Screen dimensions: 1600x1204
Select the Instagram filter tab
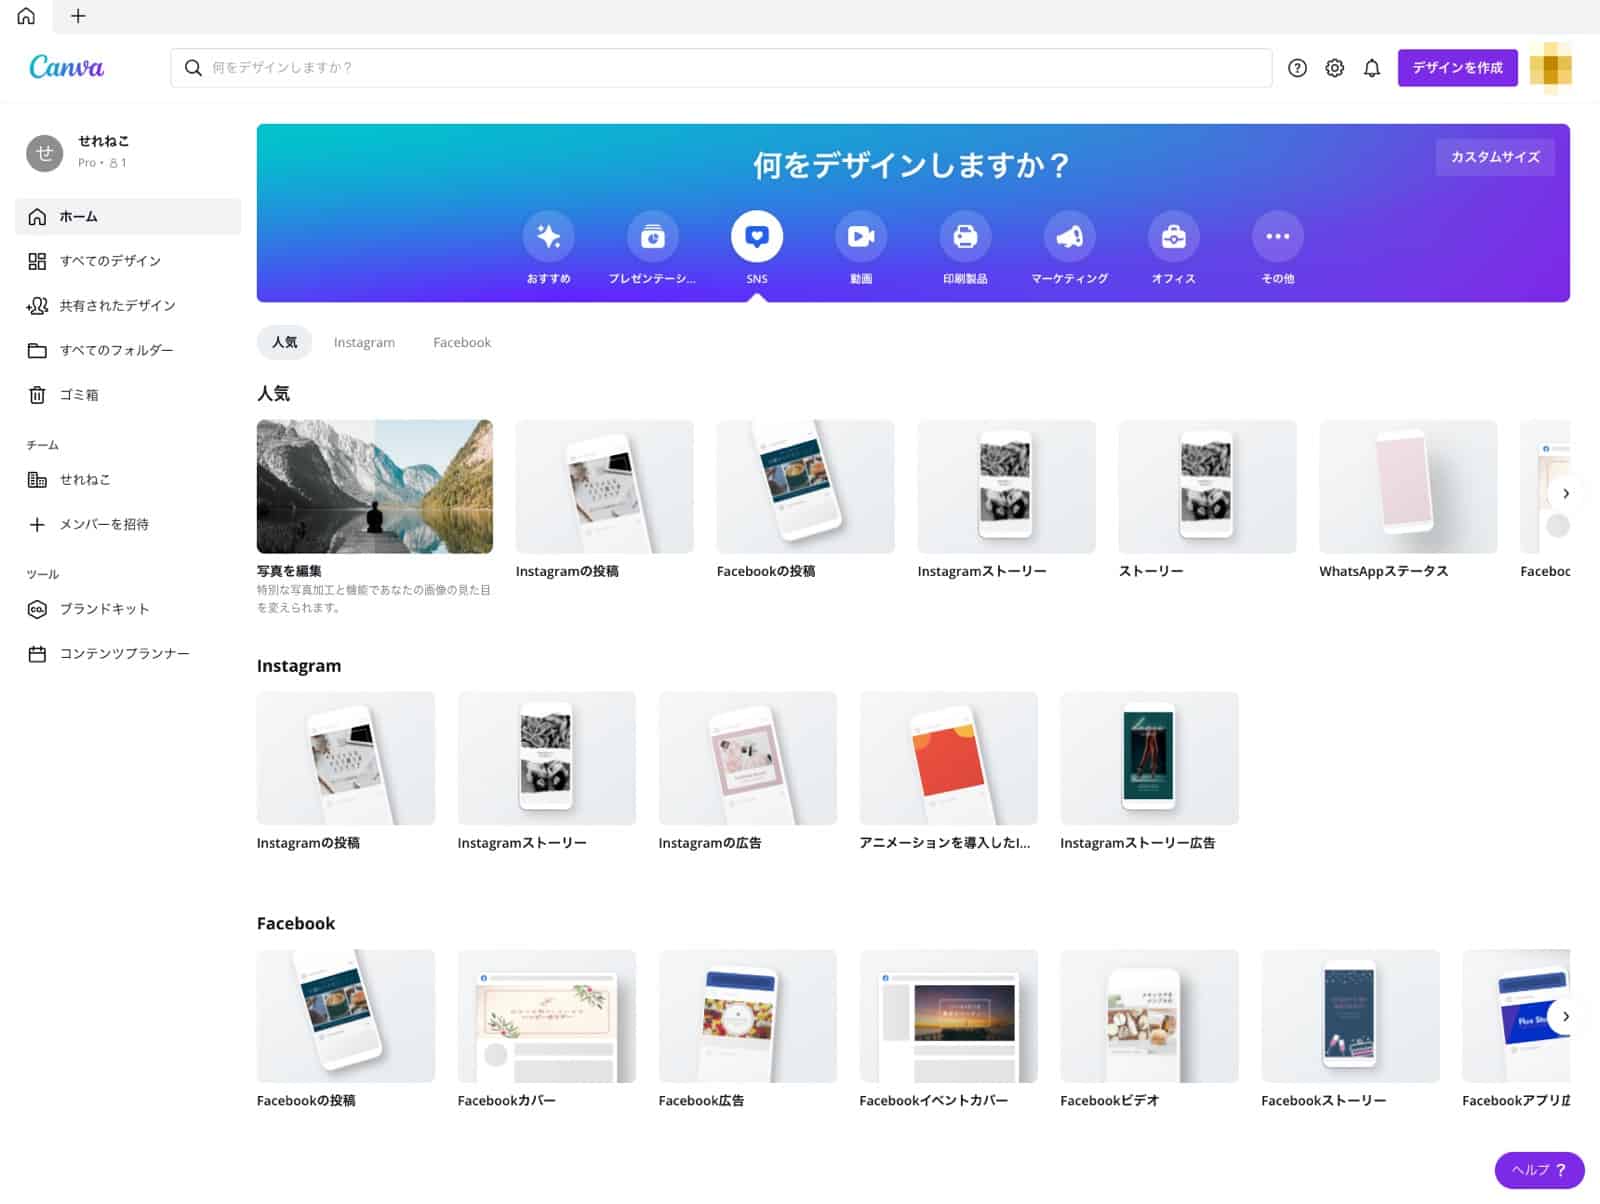pos(364,342)
